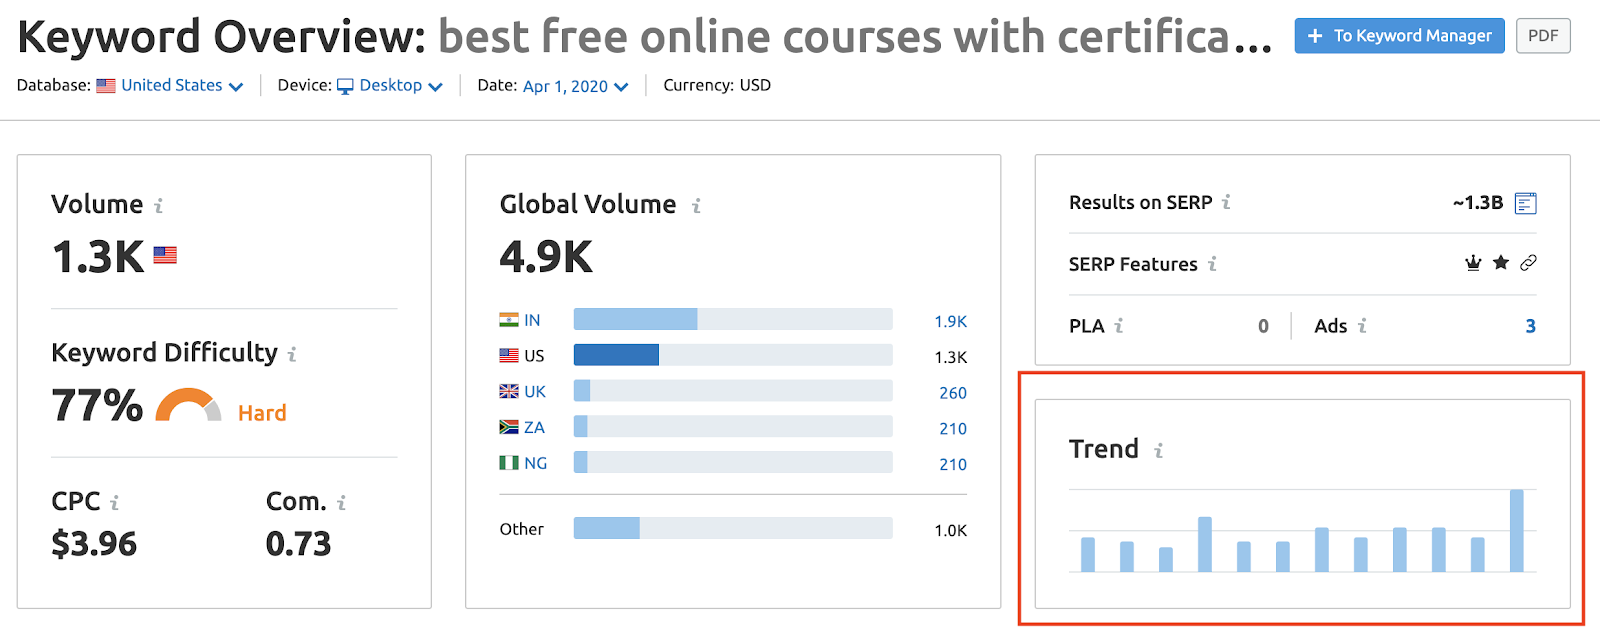Export the report using the PDF button
The image size is (1600, 638).
(x=1543, y=36)
